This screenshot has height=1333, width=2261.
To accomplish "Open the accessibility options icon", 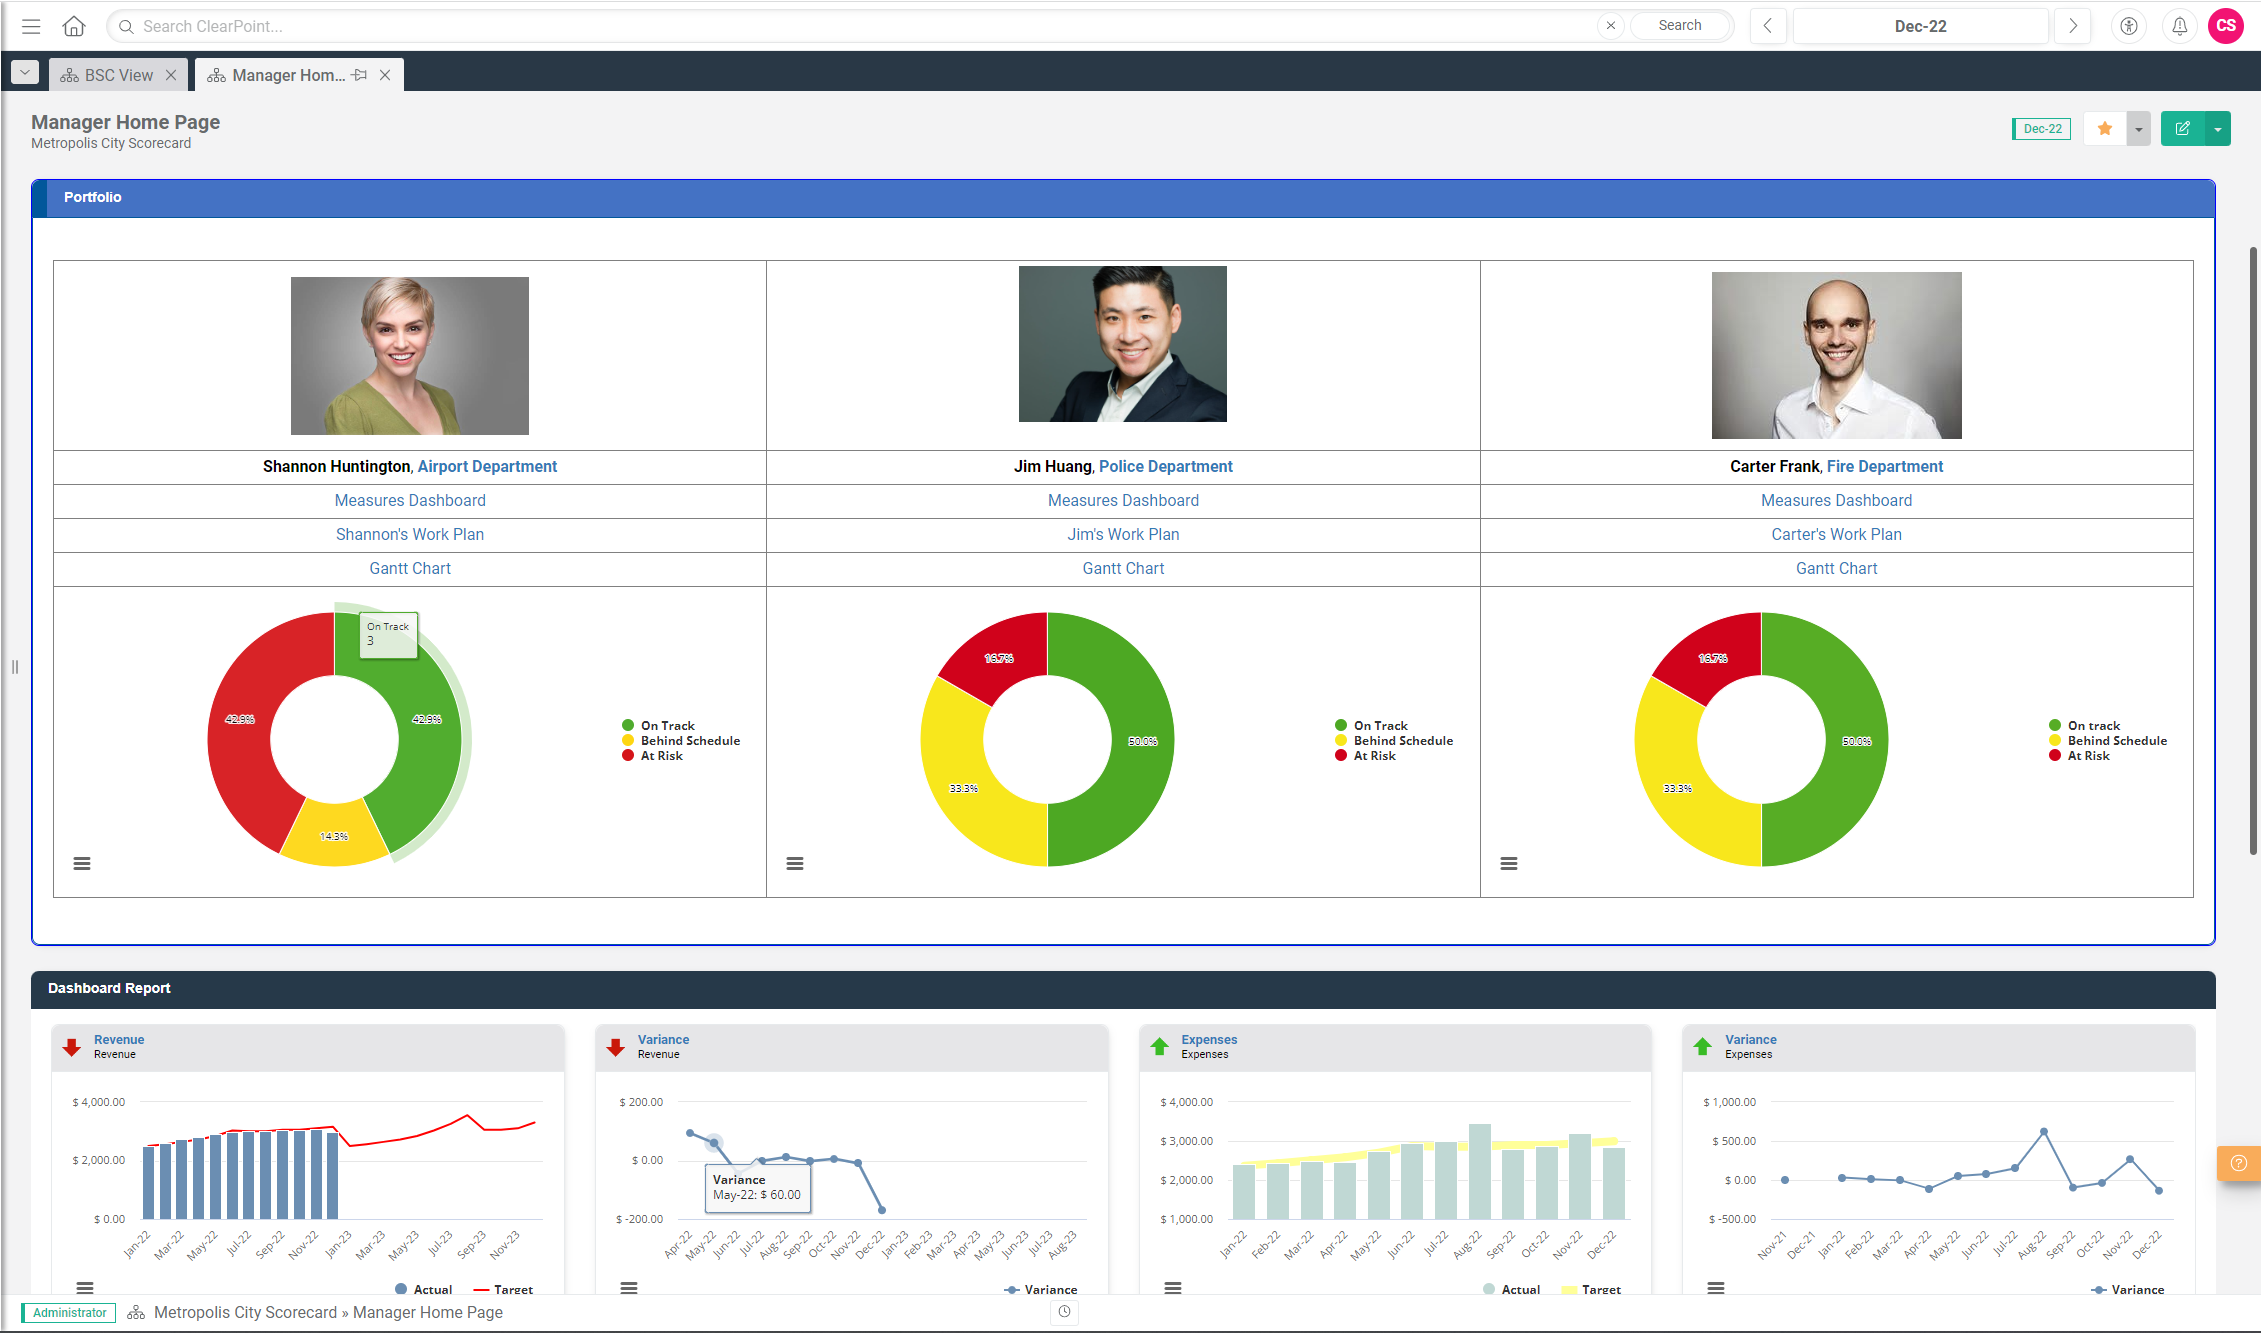I will 2129,26.
